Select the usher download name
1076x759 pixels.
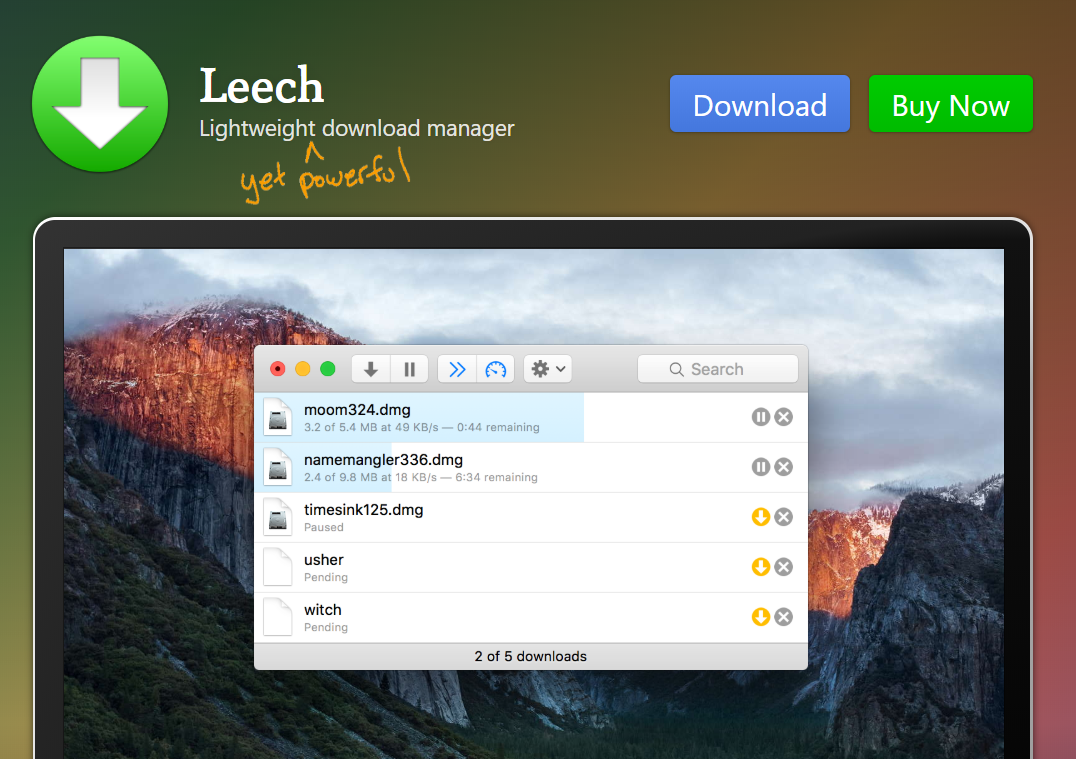[323, 560]
